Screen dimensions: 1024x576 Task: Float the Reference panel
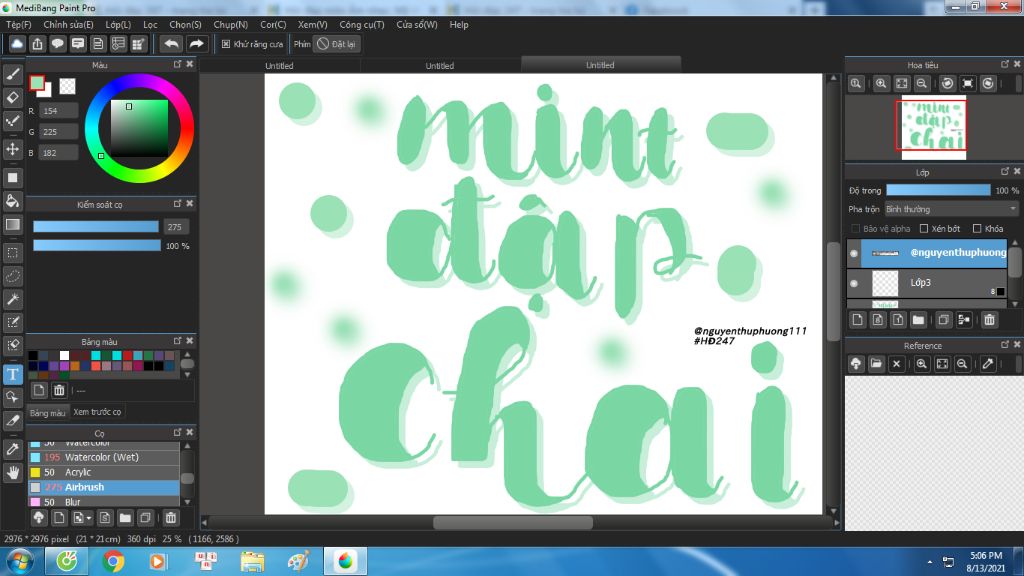click(x=1004, y=344)
